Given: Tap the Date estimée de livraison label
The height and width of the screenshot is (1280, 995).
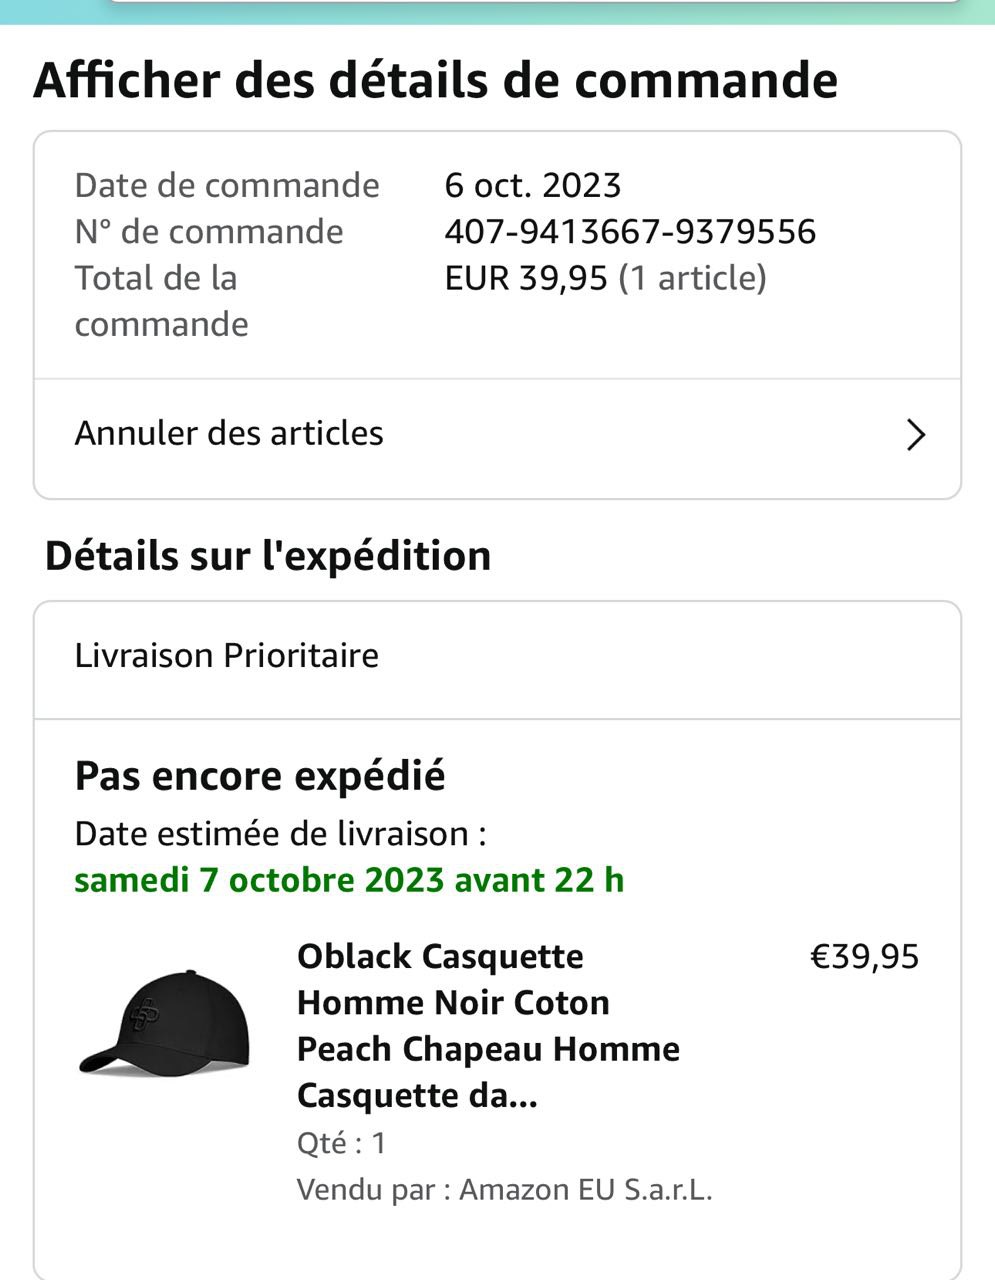Looking at the screenshot, I should pyautogui.click(x=281, y=834).
